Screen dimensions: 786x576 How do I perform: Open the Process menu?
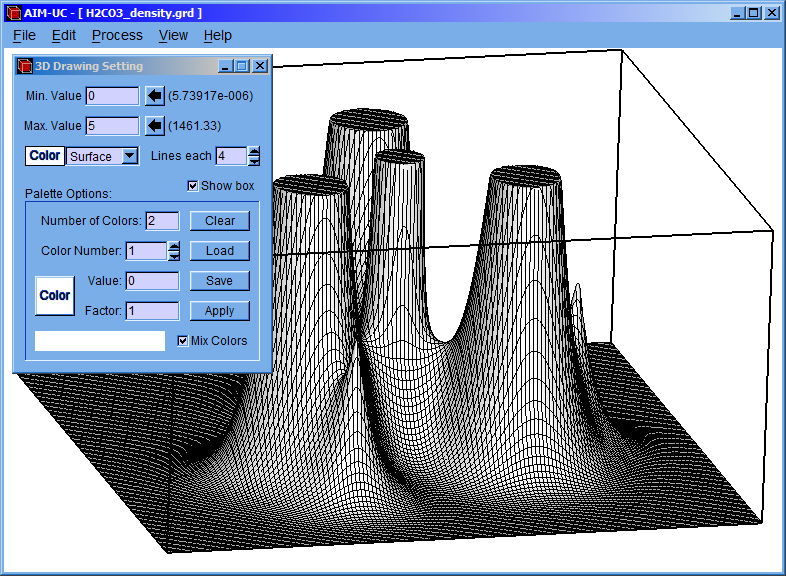tap(117, 35)
